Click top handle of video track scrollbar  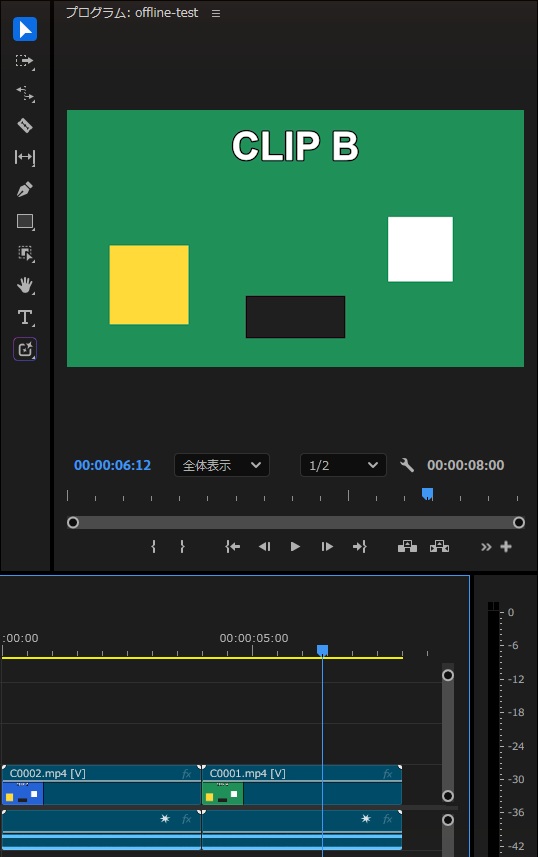point(448,675)
